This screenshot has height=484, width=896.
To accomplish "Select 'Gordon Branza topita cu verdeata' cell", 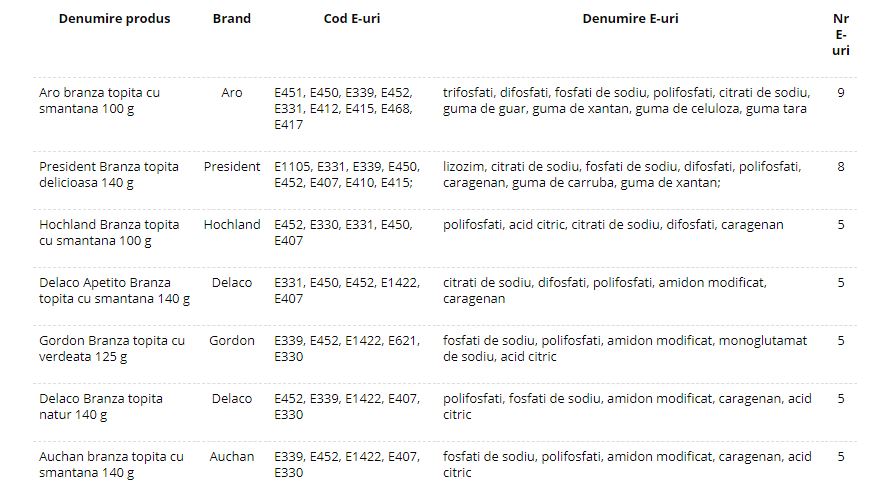I will pos(112,349).
